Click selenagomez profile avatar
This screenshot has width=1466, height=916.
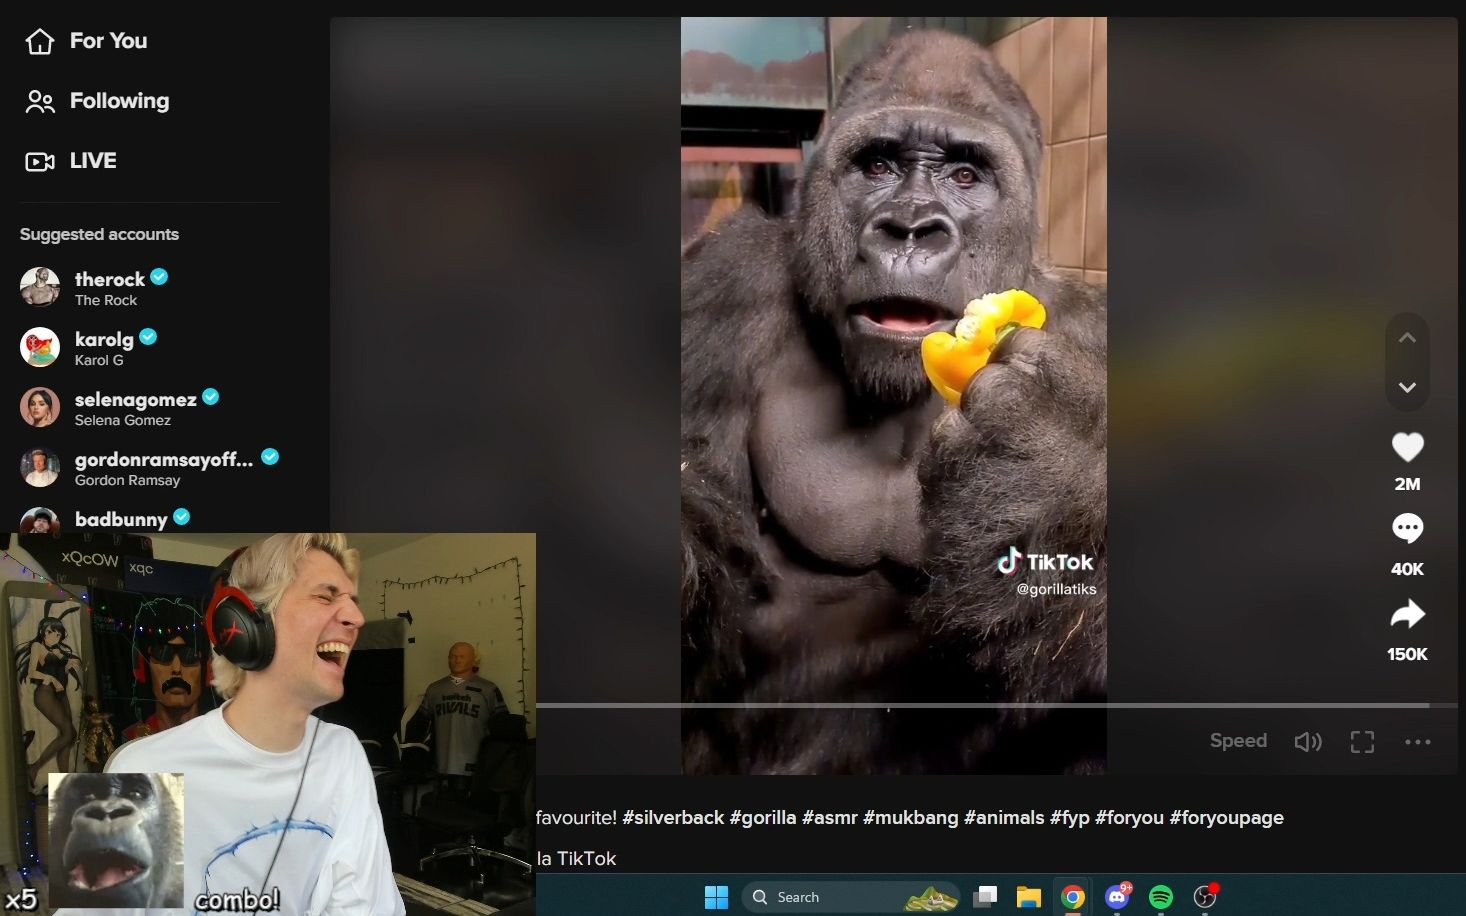(40, 407)
